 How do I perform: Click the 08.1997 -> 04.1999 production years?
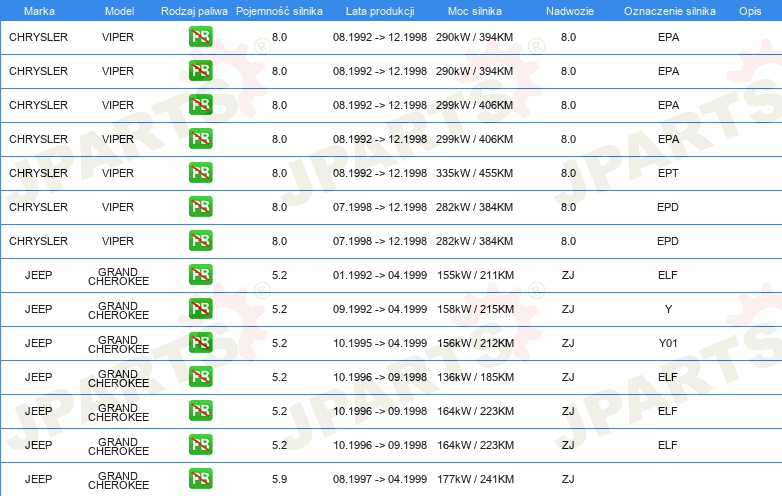(380, 479)
